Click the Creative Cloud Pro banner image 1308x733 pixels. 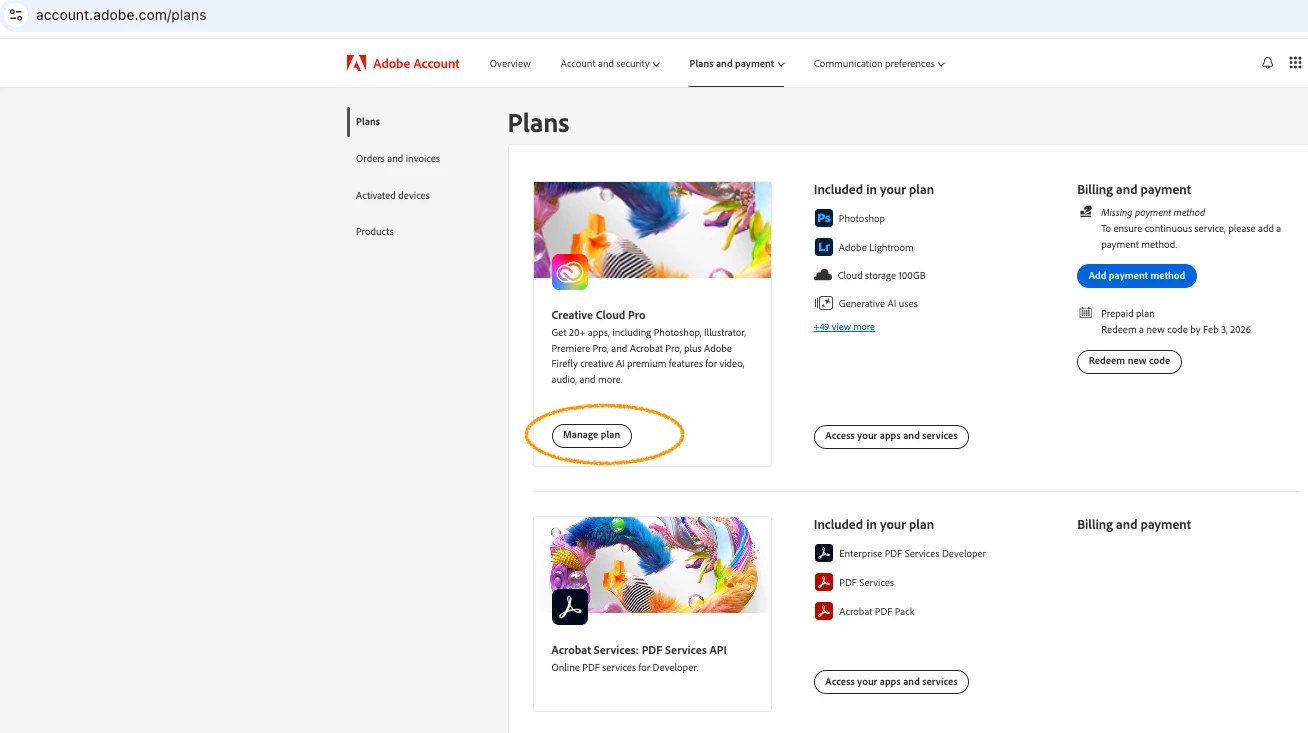click(652, 230)
